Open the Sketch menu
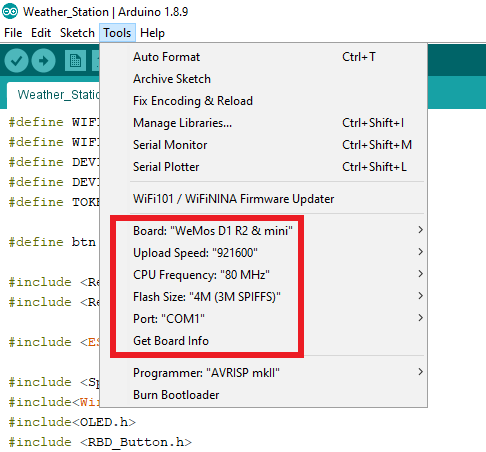Image resolution: width=486 pixels, height=452 pixels. pos(77,33)
